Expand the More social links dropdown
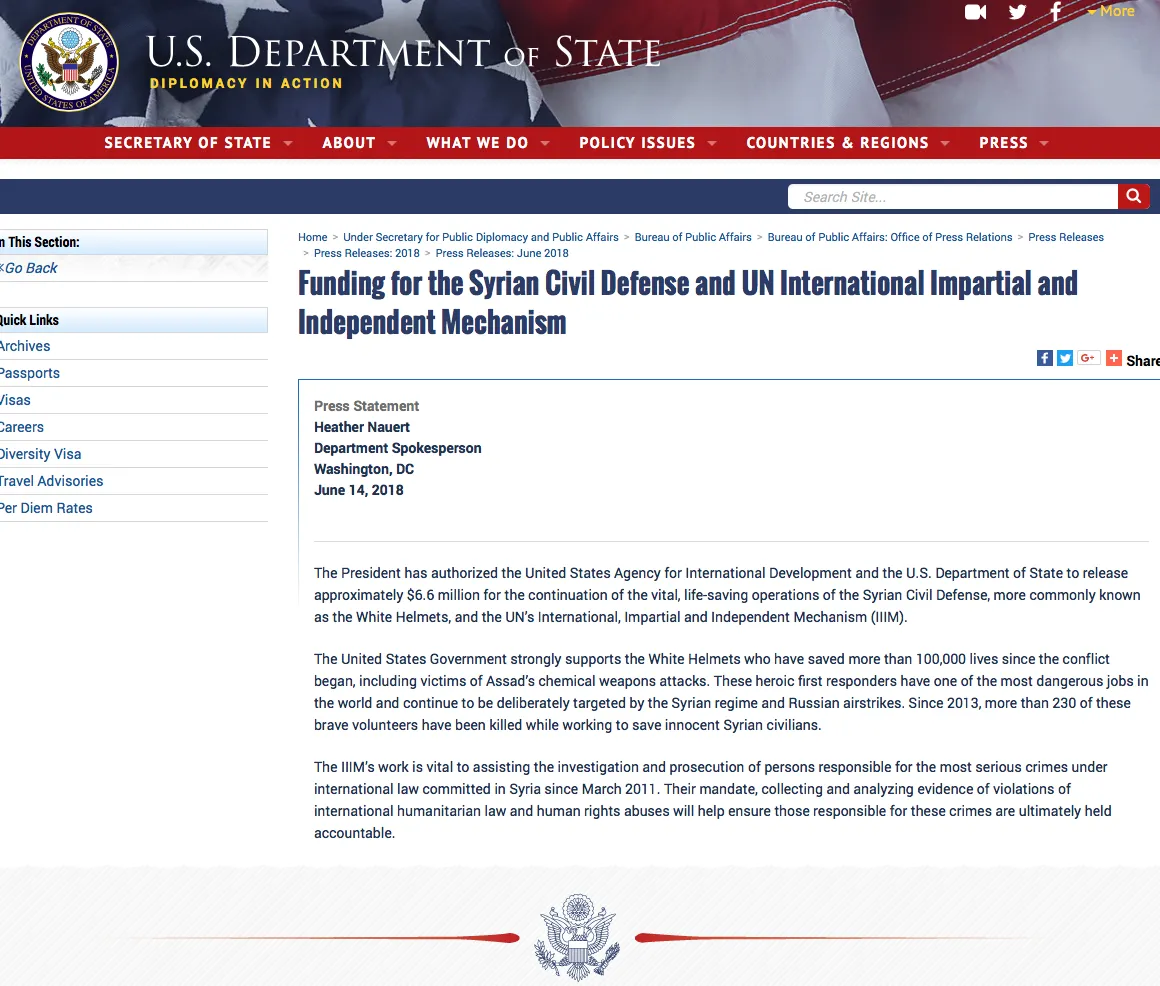 coord(1110,11)
